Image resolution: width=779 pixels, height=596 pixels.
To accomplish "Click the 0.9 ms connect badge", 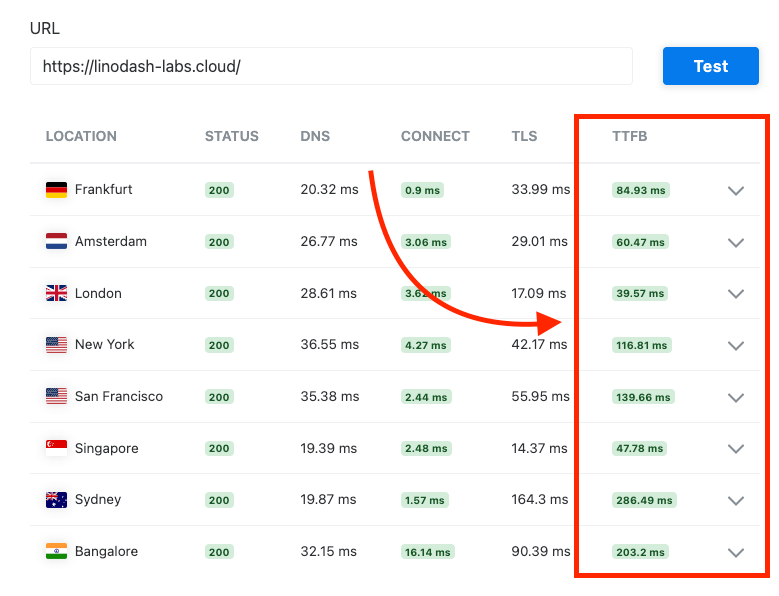I will coord(422,190).
